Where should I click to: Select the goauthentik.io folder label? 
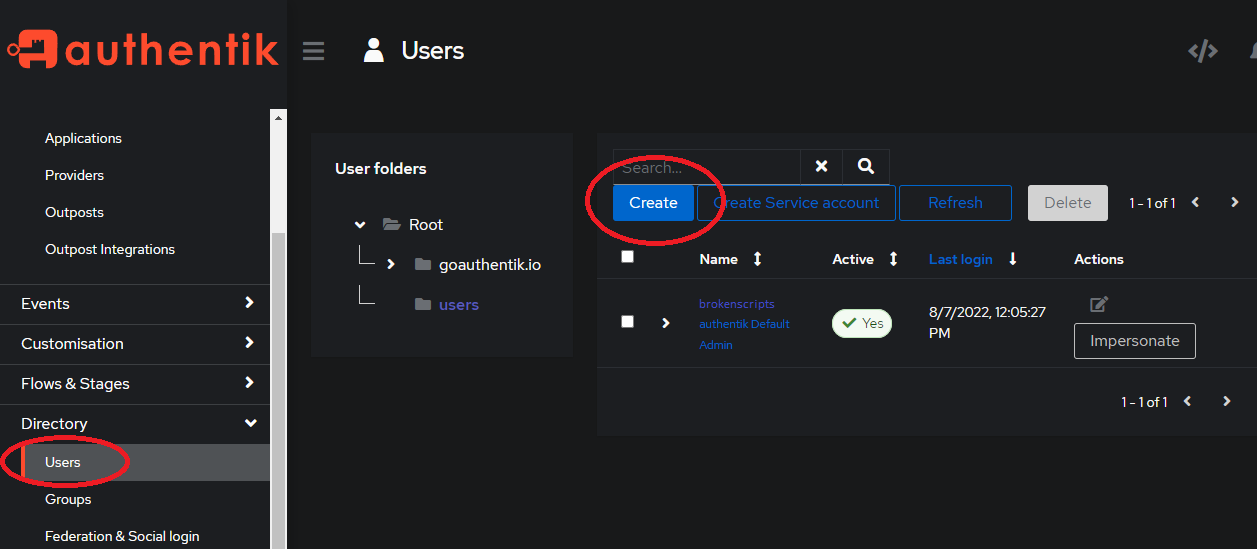coord(490,265)
